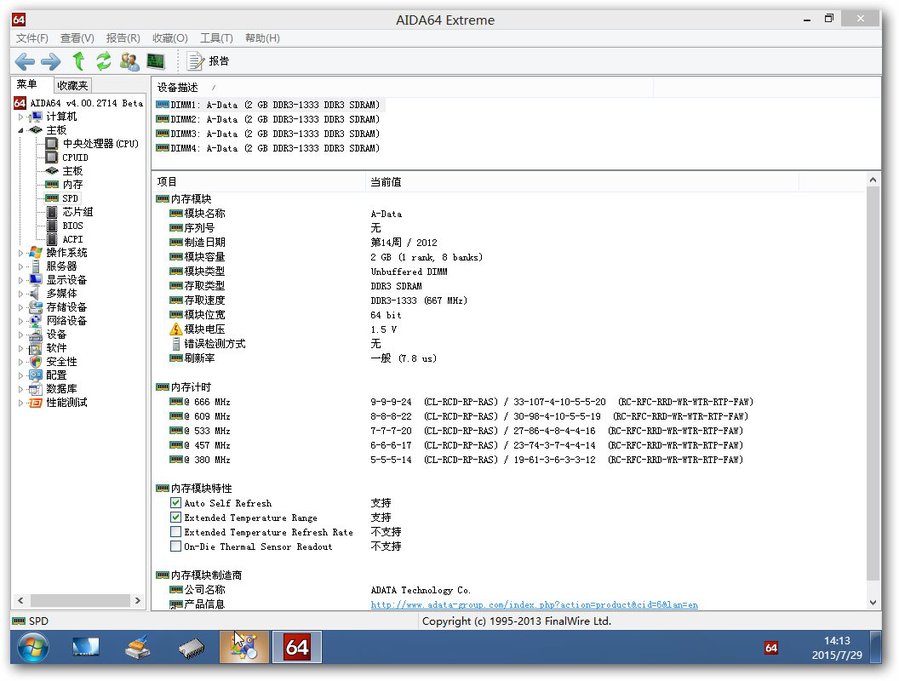The width and height of the screenshot is (899, 681).
Task: Select the 内存 memory icon in tree
Action: pyautogui.click(x=52, y=185)
